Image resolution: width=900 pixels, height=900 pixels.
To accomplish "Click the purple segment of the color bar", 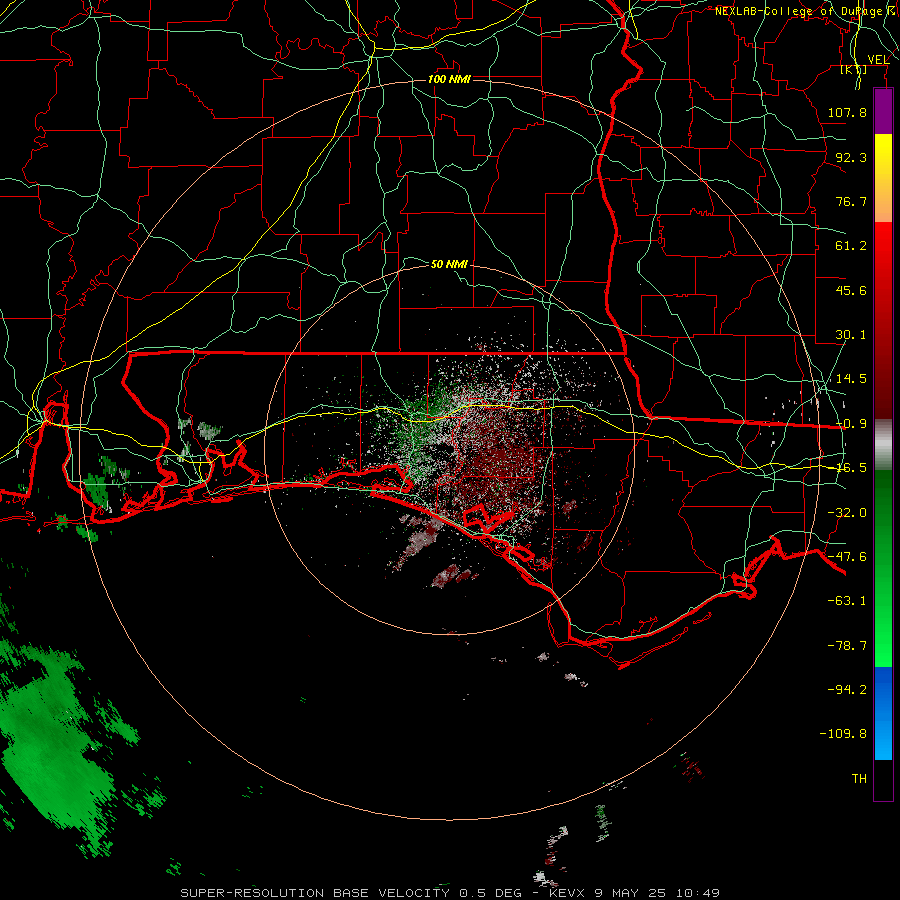I will click(x=883, y=112).
